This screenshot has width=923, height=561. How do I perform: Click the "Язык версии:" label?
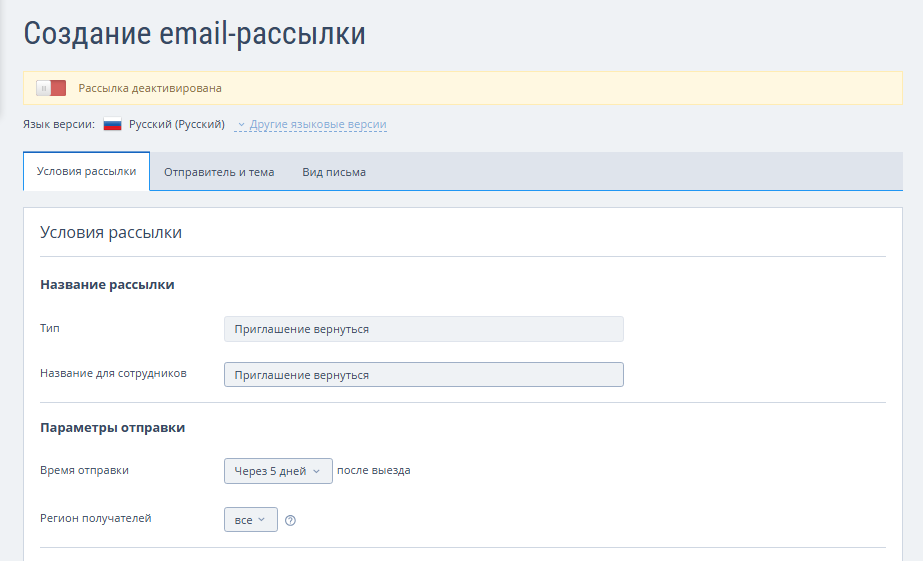pos(58,125)
